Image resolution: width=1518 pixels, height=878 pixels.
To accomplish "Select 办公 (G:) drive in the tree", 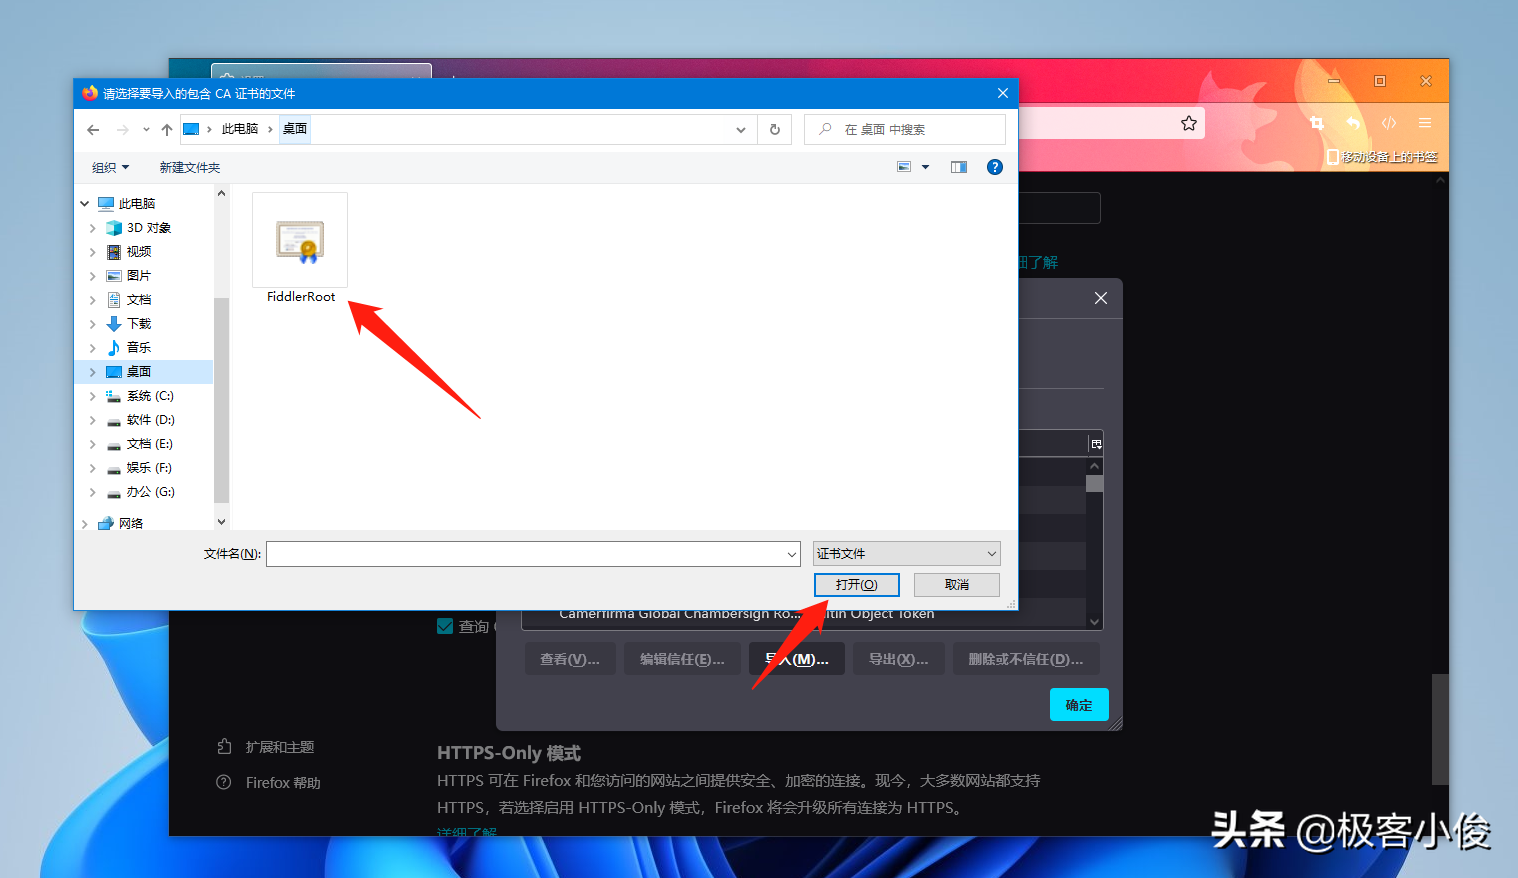I will 150,492.
